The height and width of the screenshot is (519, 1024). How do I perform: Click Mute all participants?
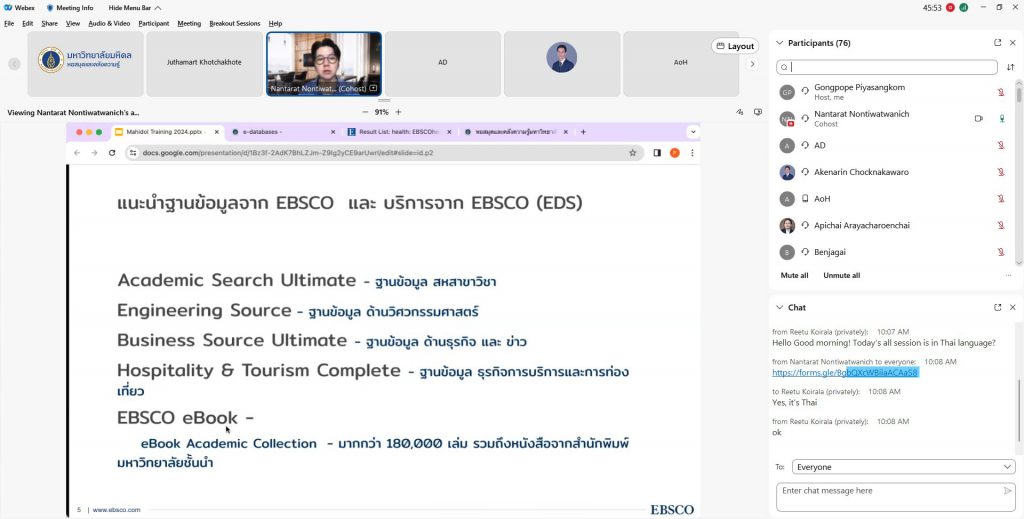[794, 275]
